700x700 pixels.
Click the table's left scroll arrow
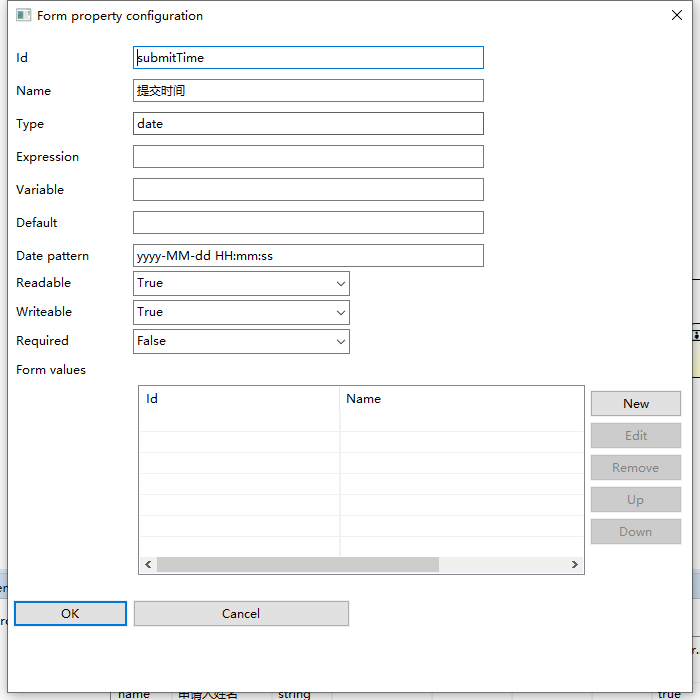148,565
